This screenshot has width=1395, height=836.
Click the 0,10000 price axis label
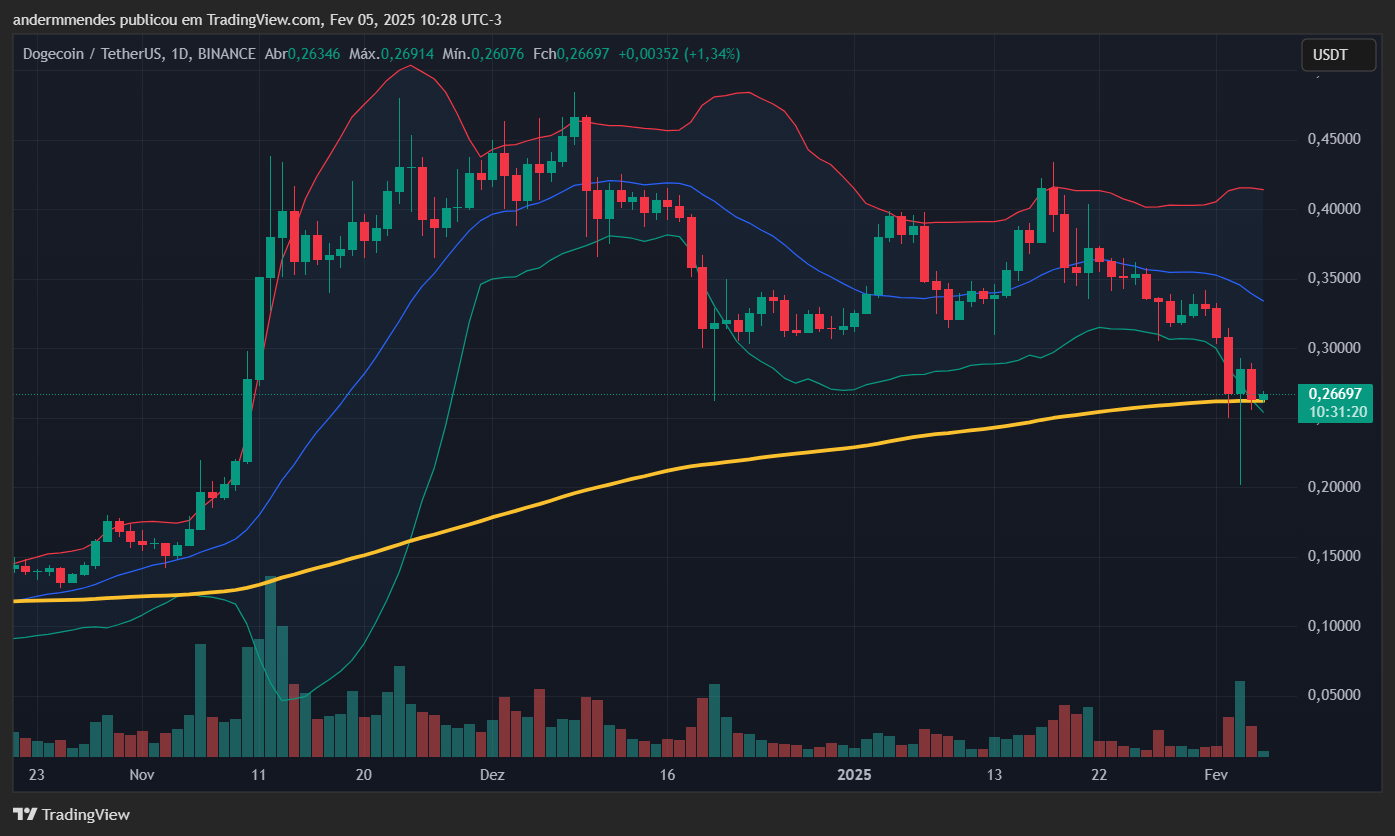coord(1333,626)
